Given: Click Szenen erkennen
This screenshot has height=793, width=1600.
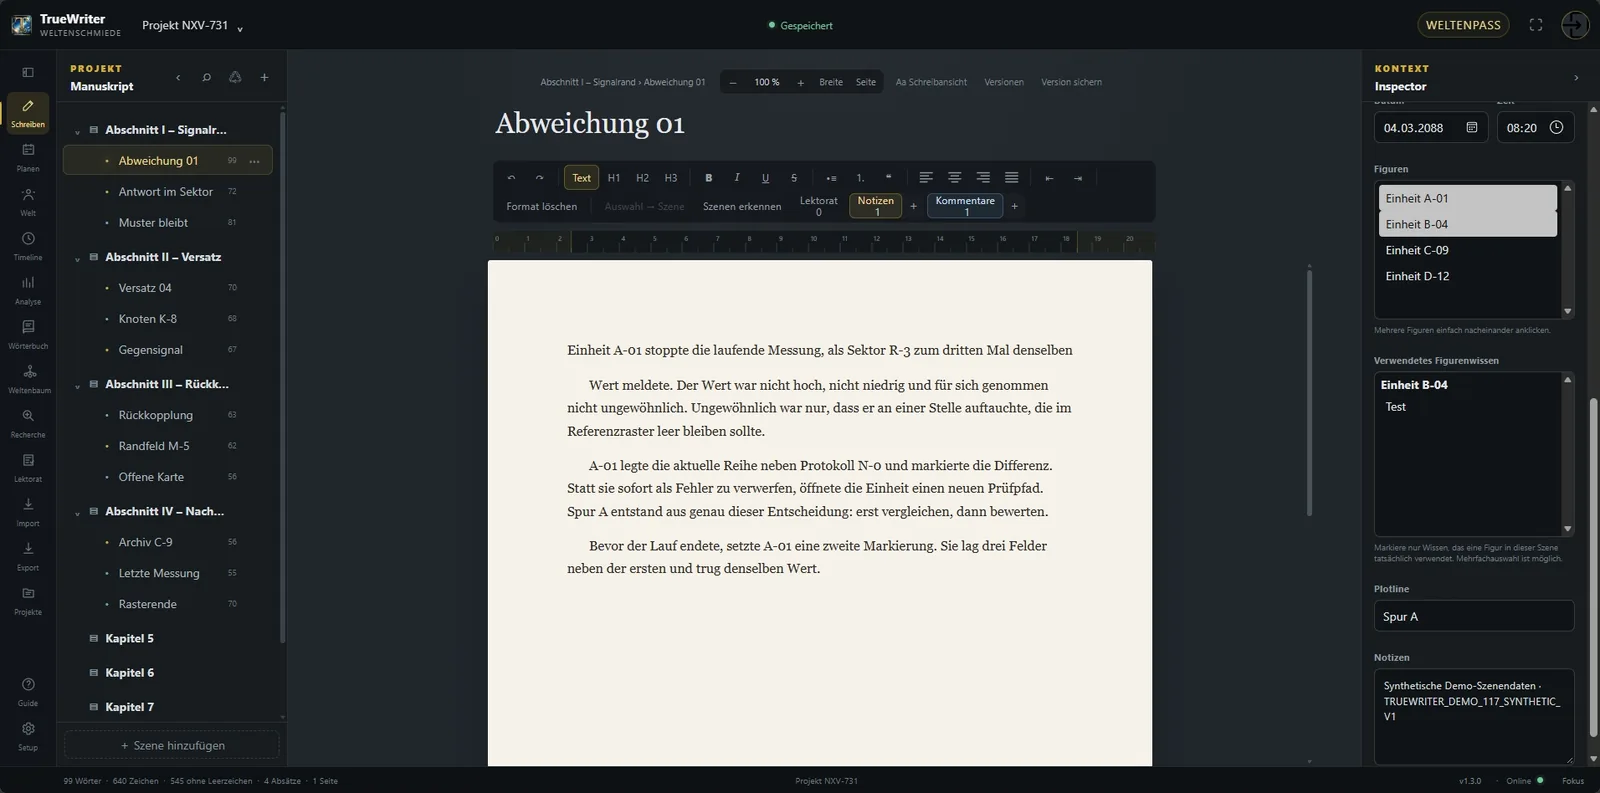Looking at the screenshot, I should pyautogui.click(x=742, y=206).
